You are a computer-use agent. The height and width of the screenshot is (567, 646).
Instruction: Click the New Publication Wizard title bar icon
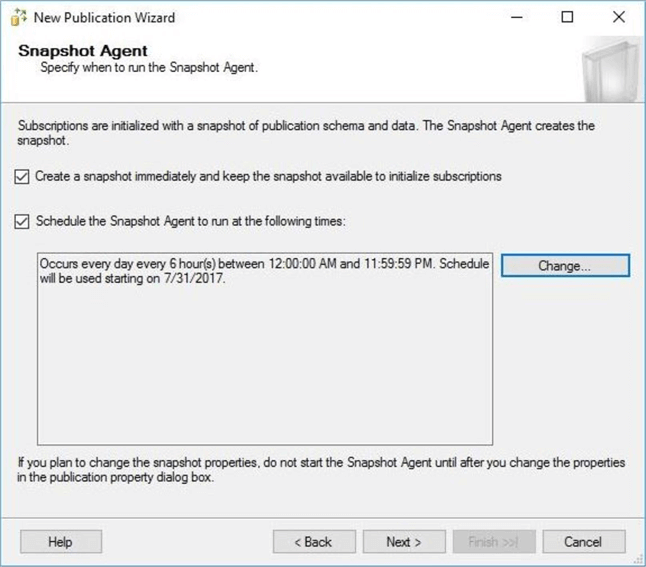coord(18,17)
